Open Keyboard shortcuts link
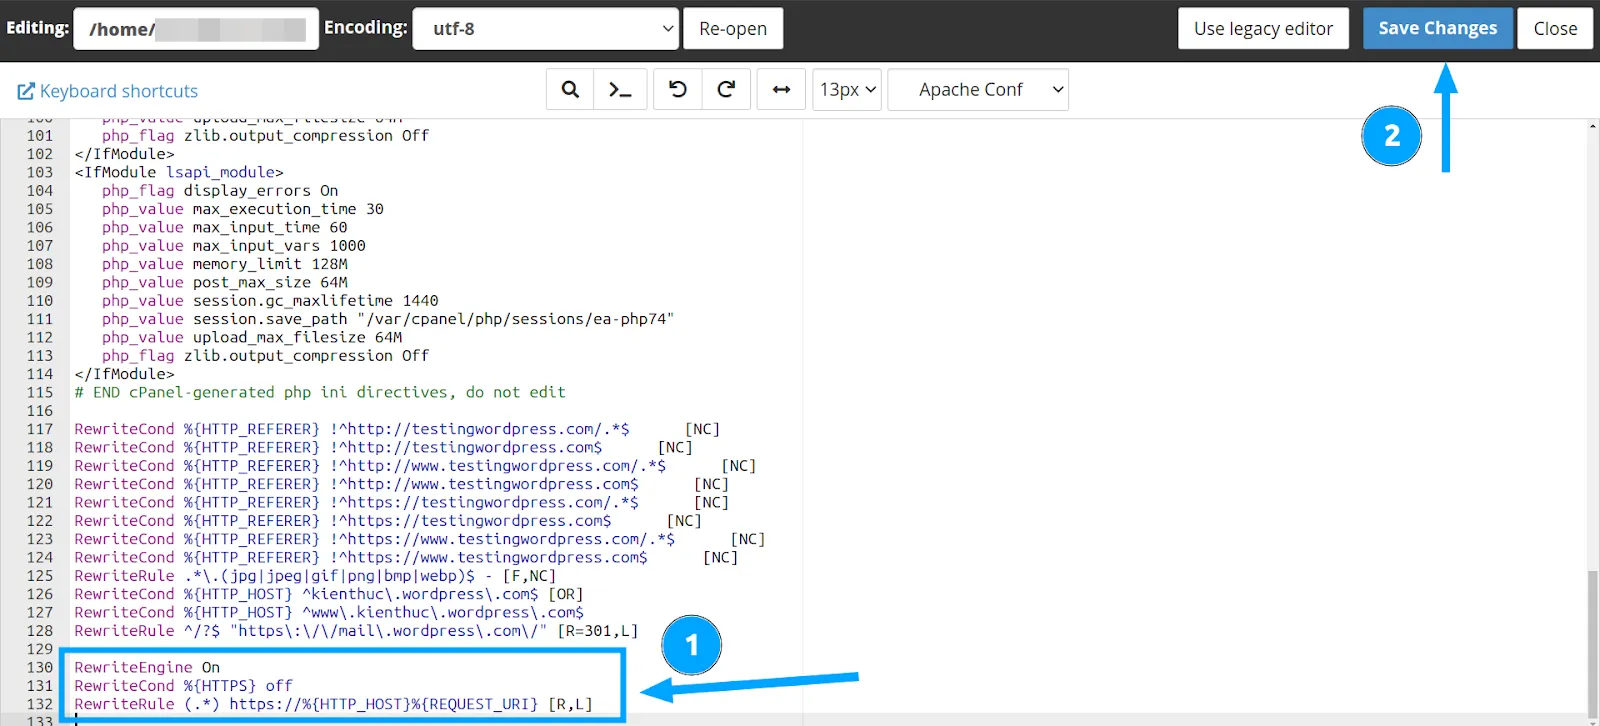 click(108, 91)
